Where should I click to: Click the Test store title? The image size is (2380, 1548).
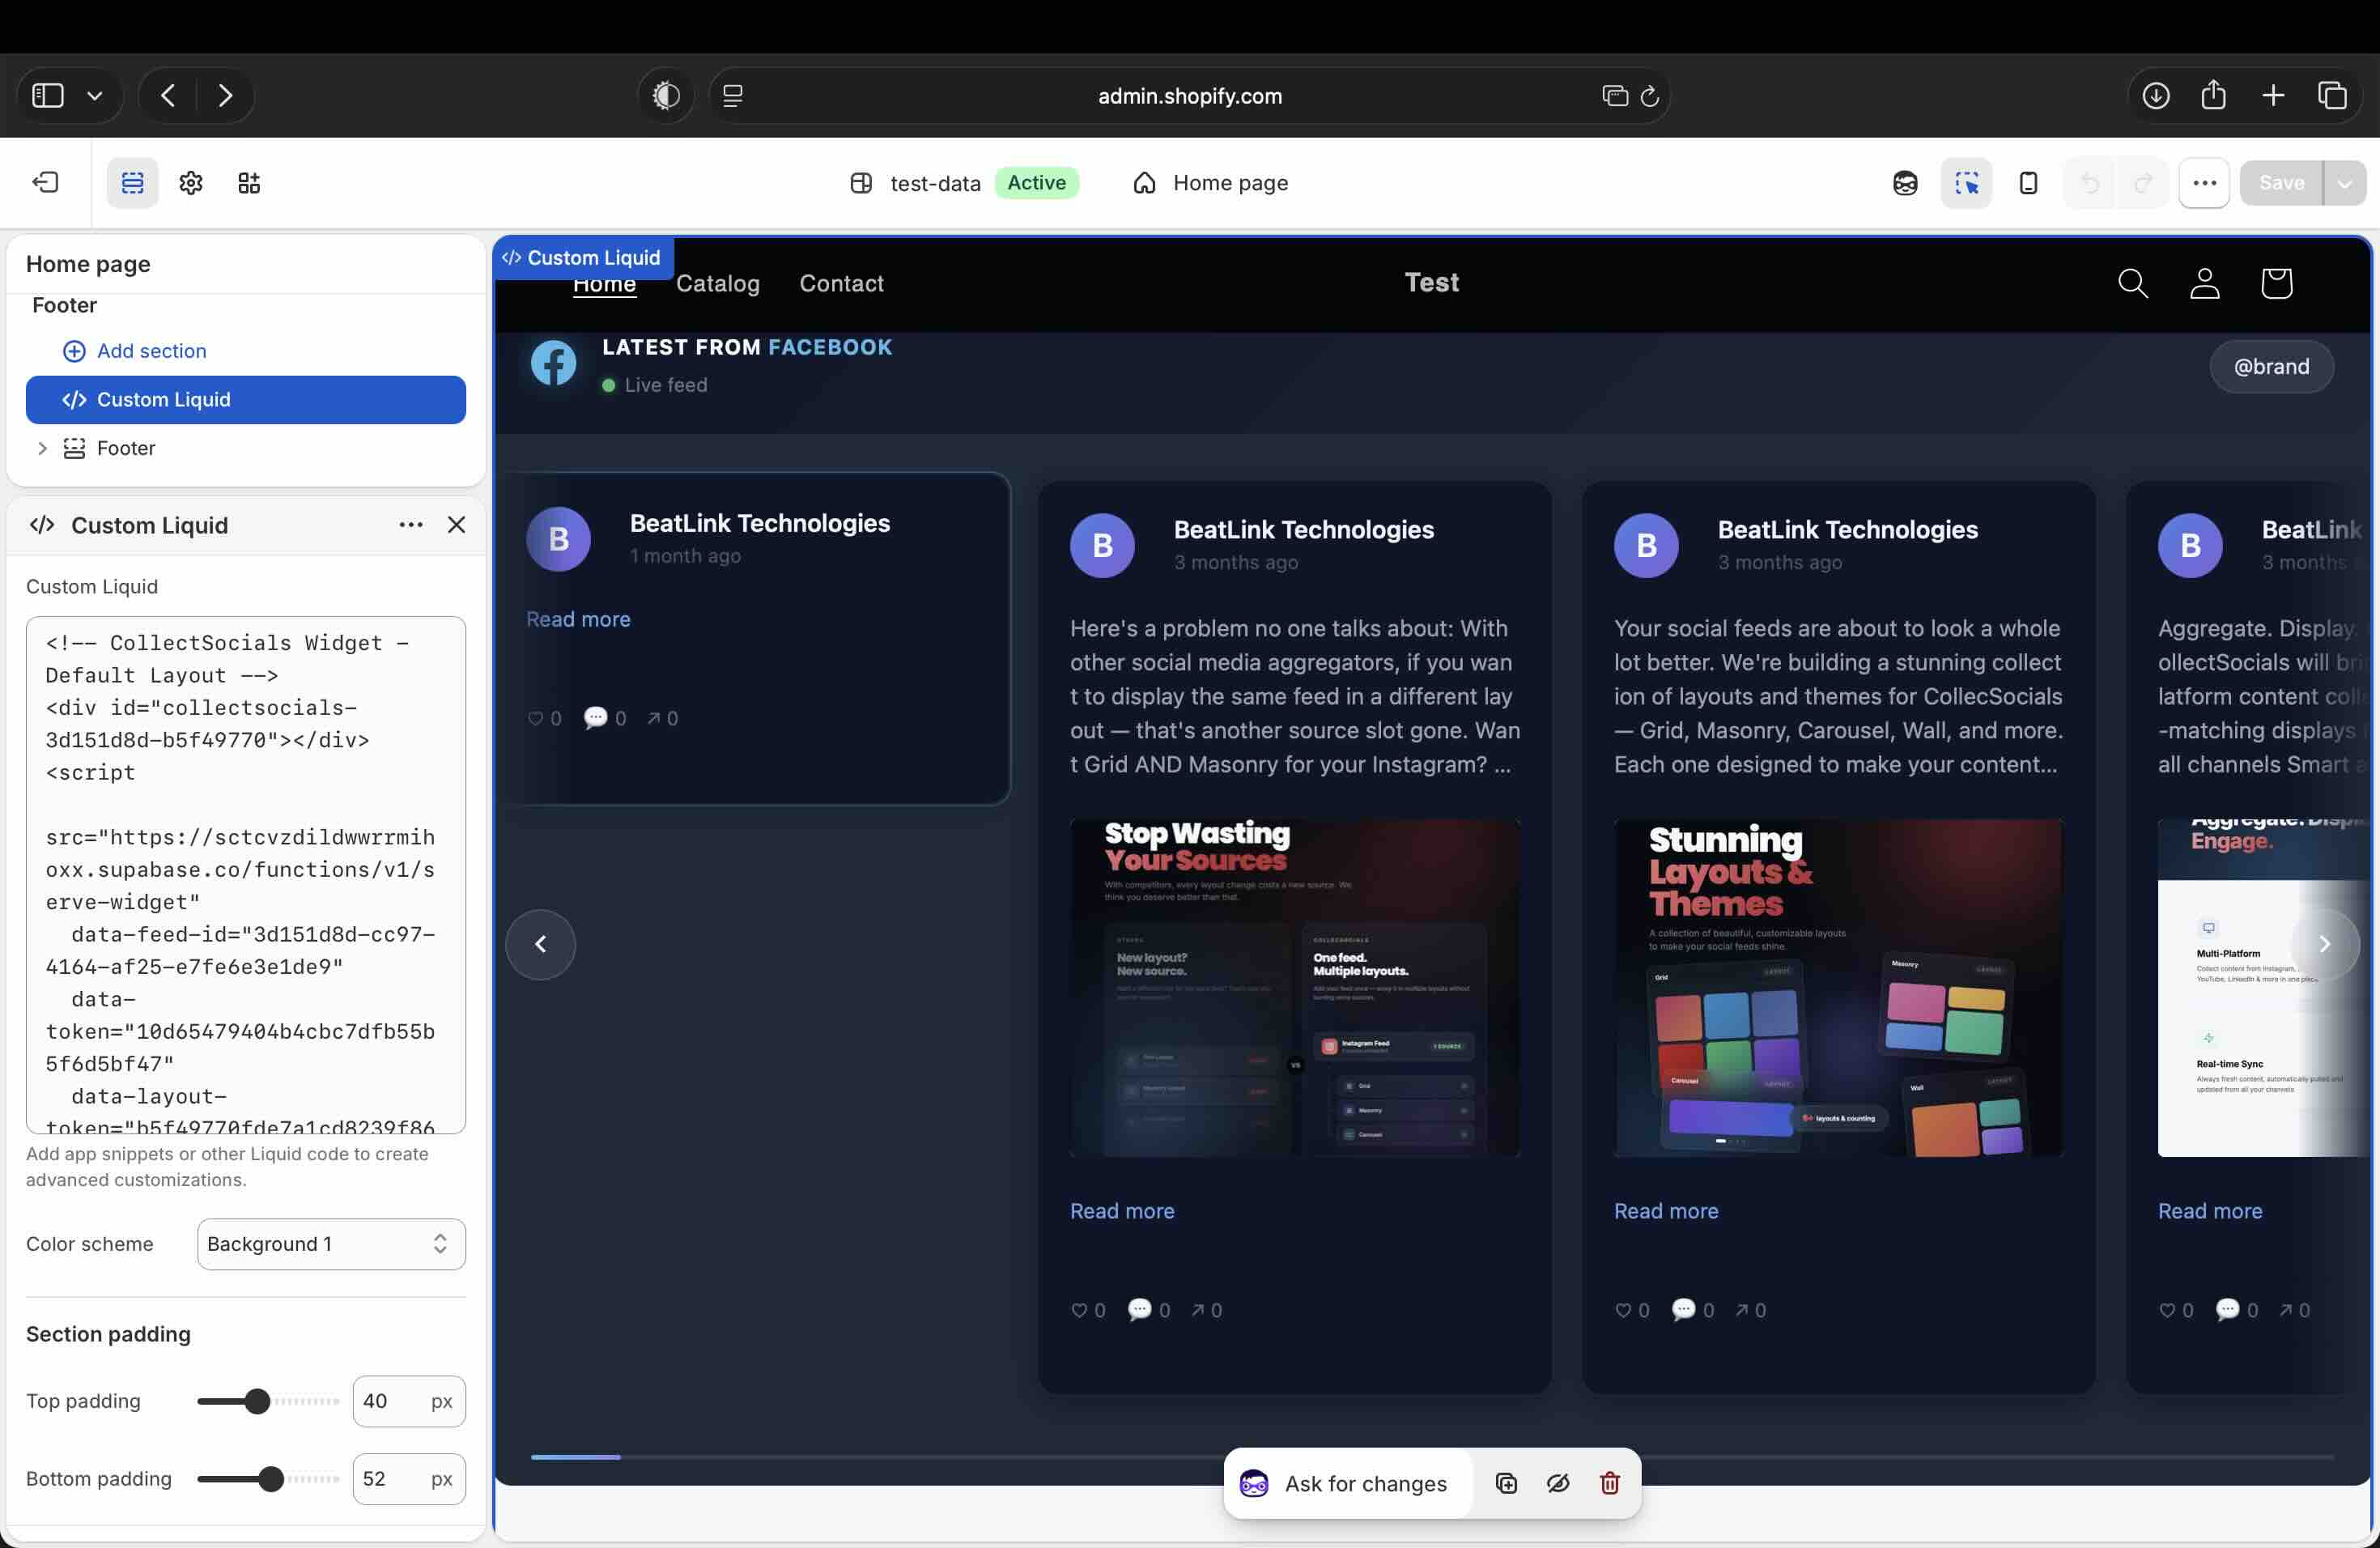tap(1431, 283)
